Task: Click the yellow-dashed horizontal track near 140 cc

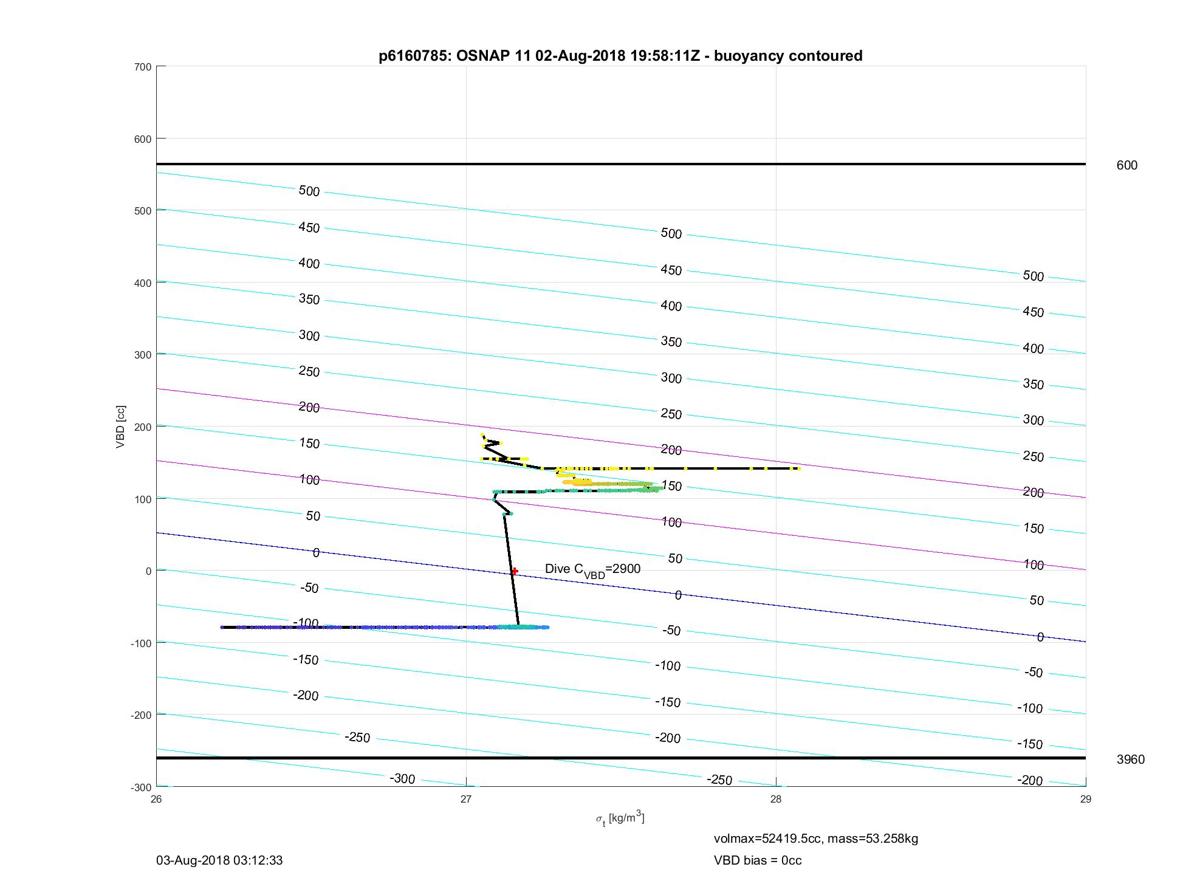Action: tap(670, 468)
